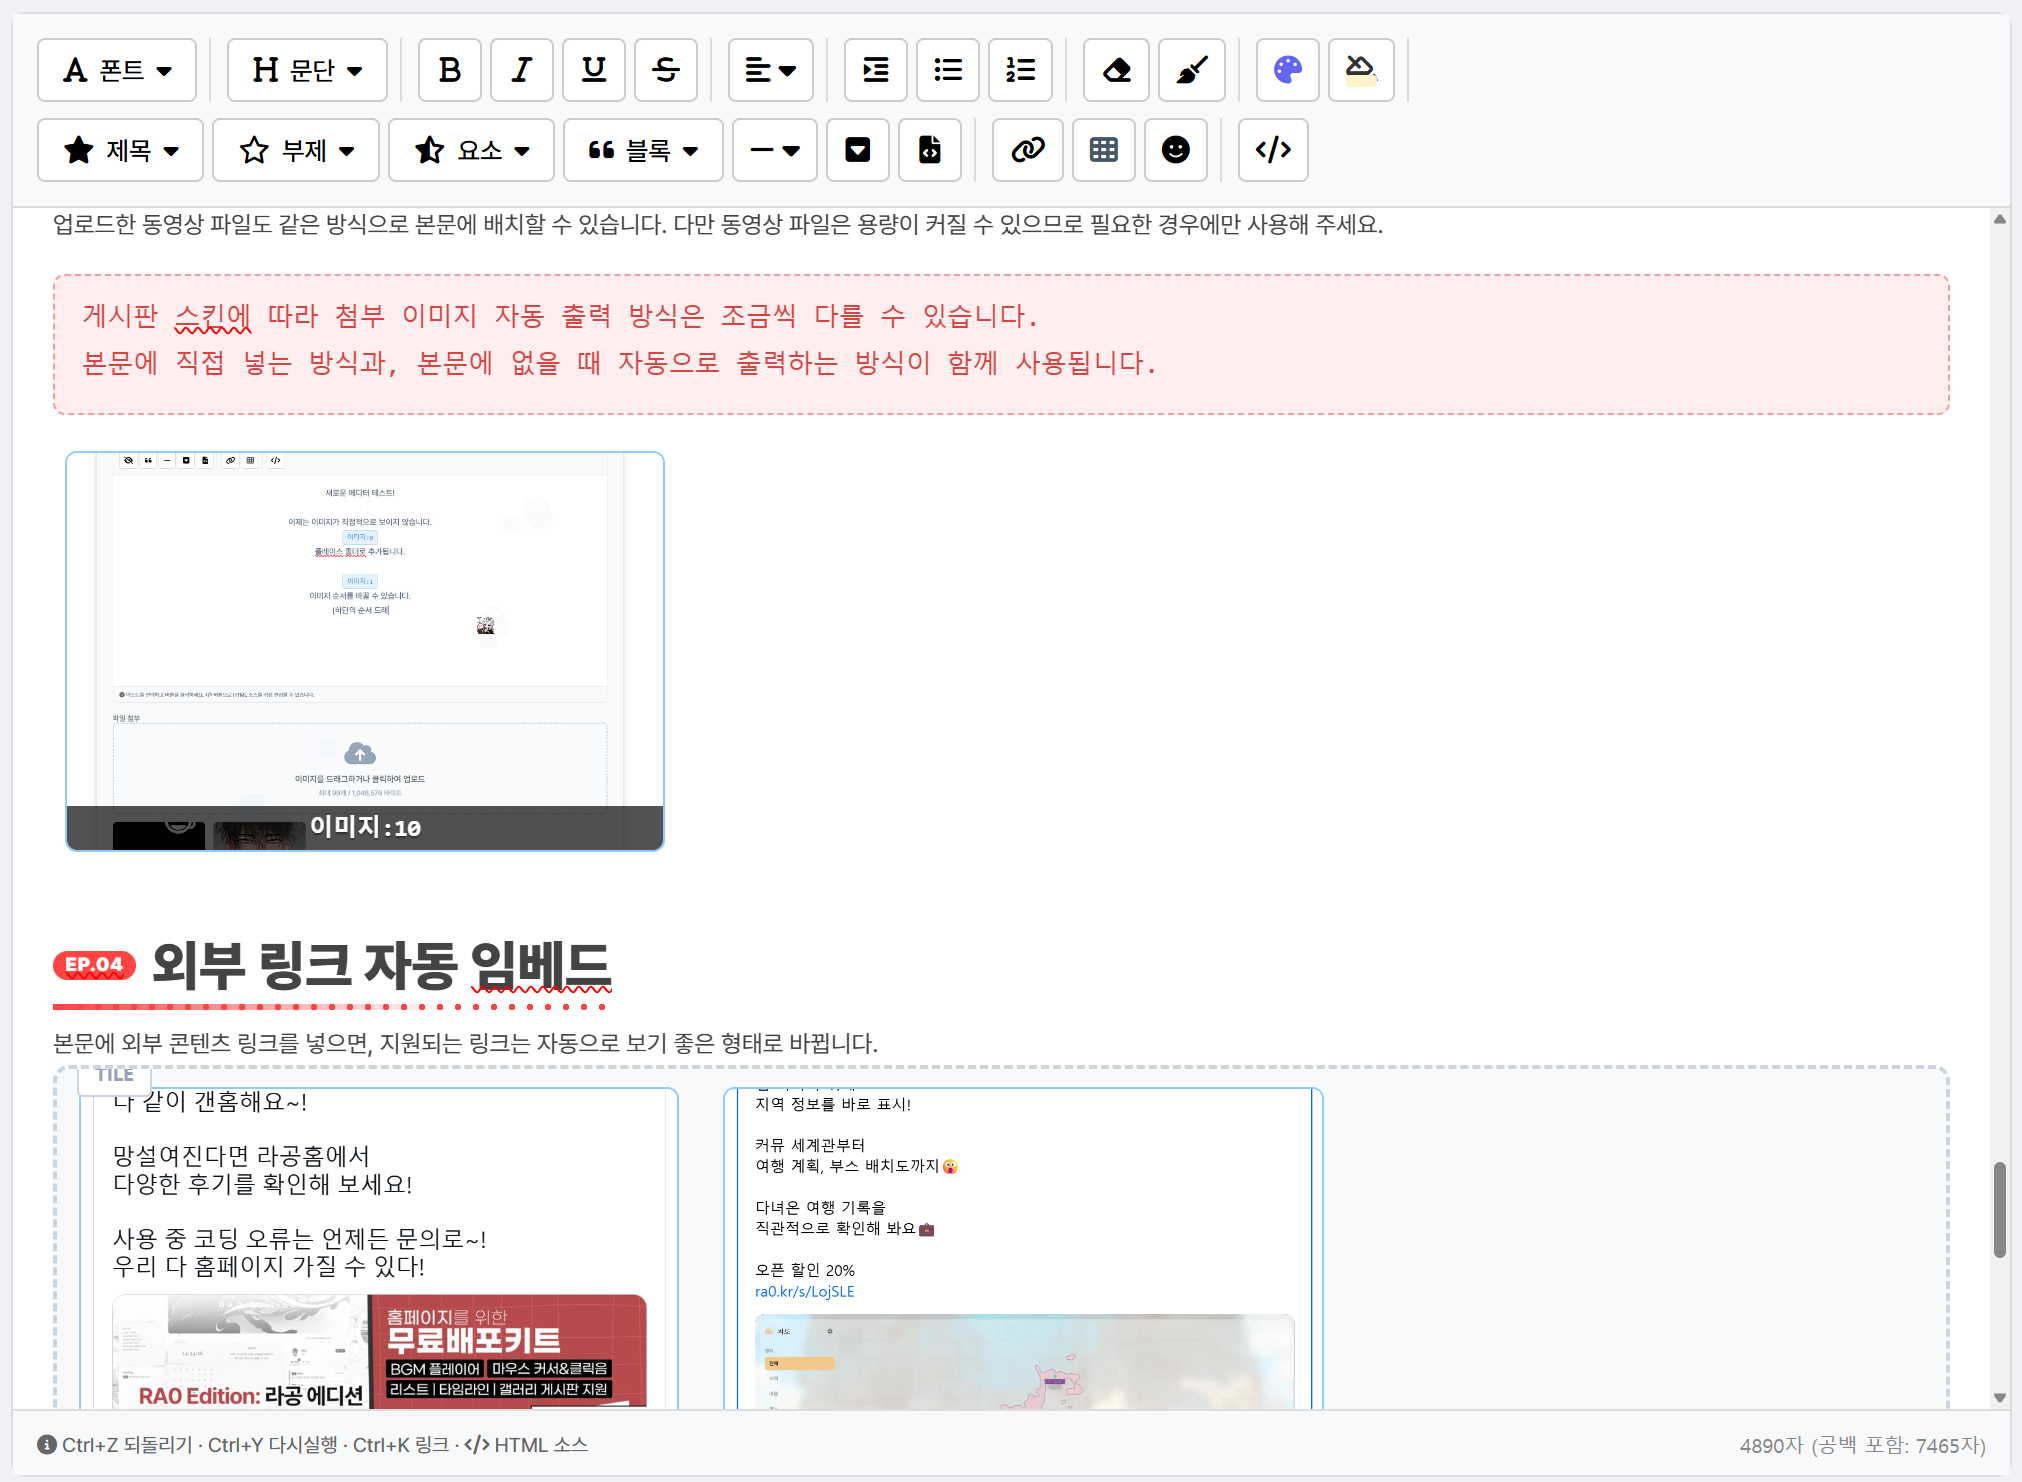
Task: Open the 문단 paragraph heading dropdown
Action: [307, 70]
